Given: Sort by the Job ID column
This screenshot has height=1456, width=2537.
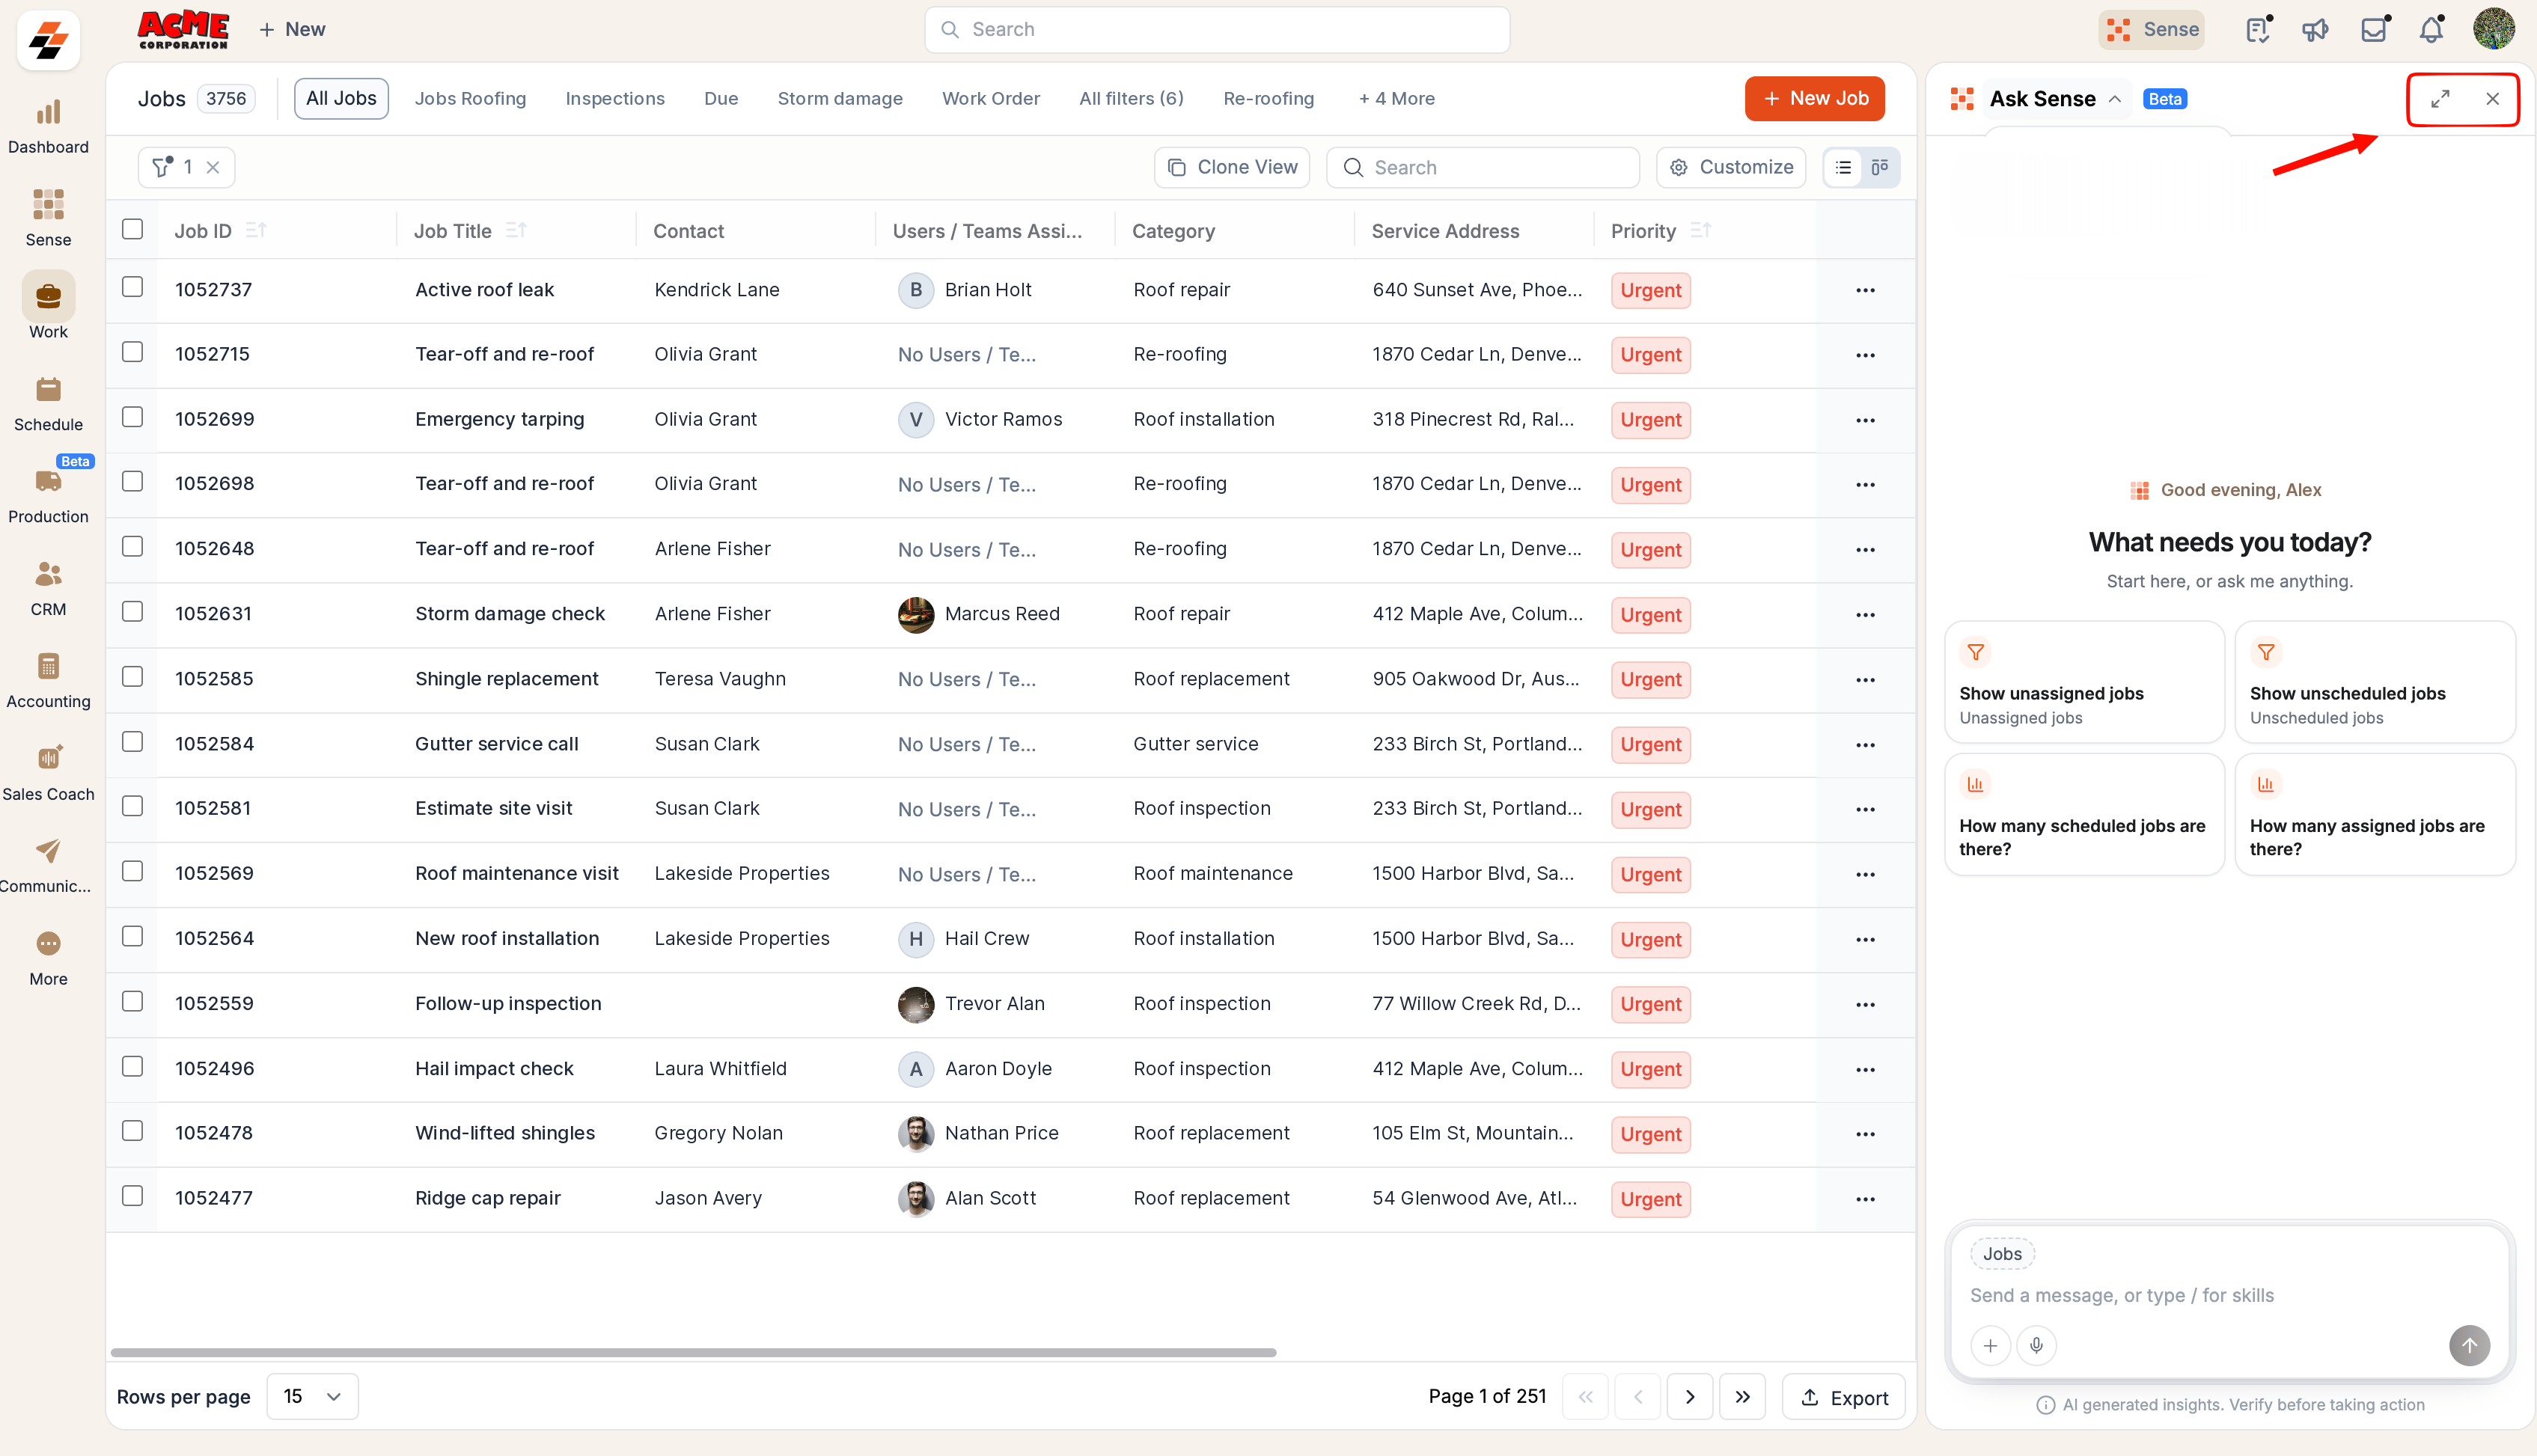Looking at the screenshot, I should (x=256, y=230).
